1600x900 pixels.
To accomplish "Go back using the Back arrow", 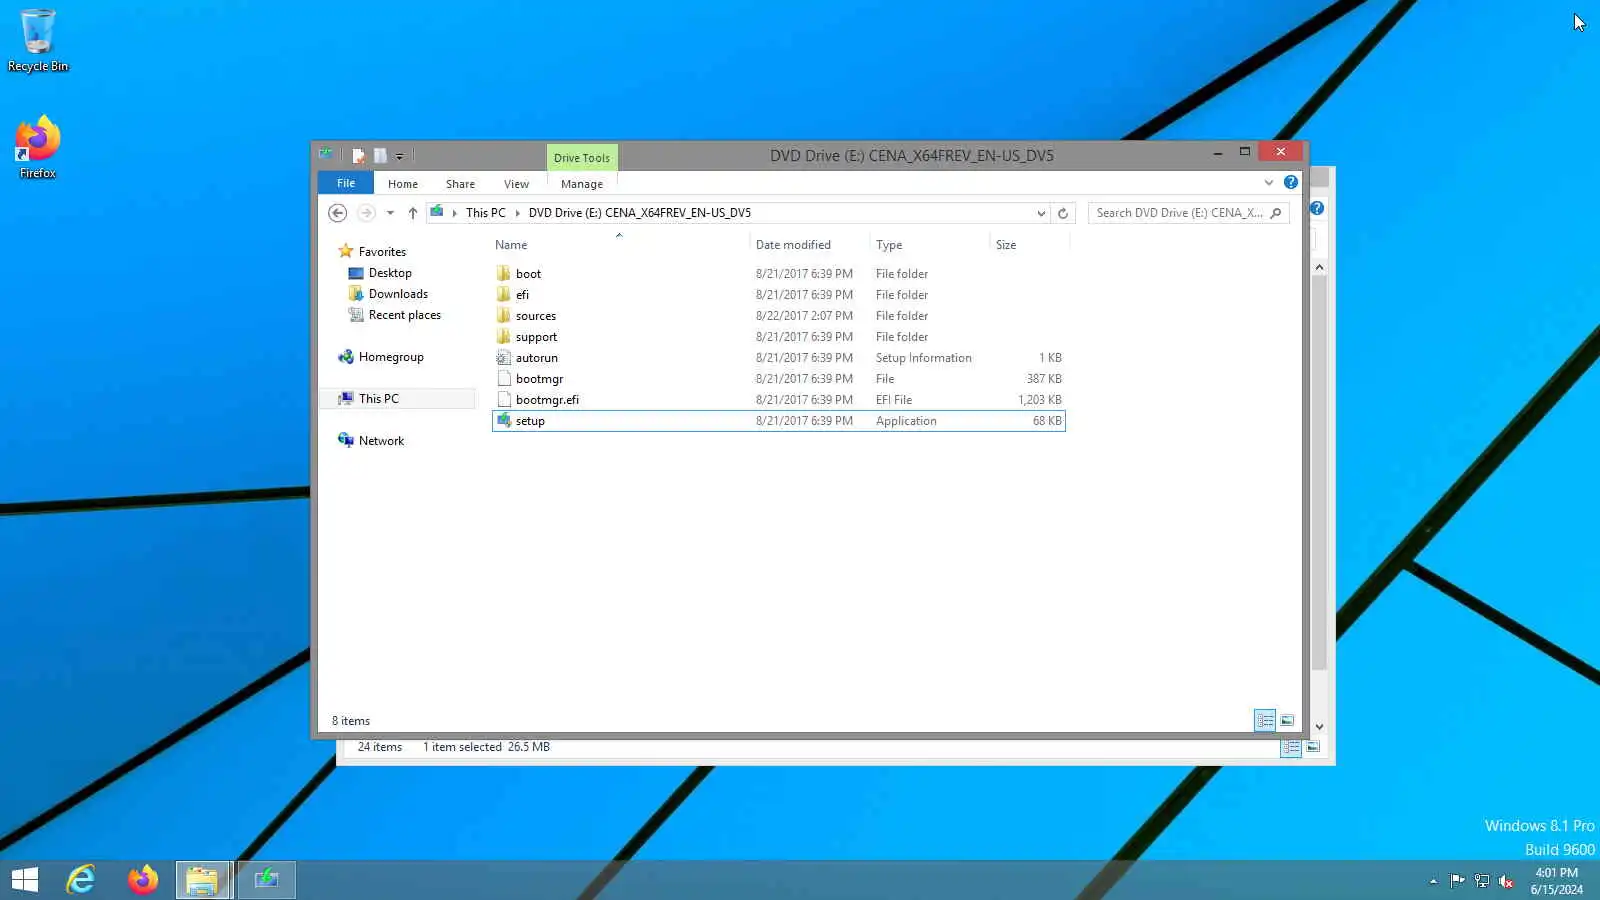I will point(338,213).
